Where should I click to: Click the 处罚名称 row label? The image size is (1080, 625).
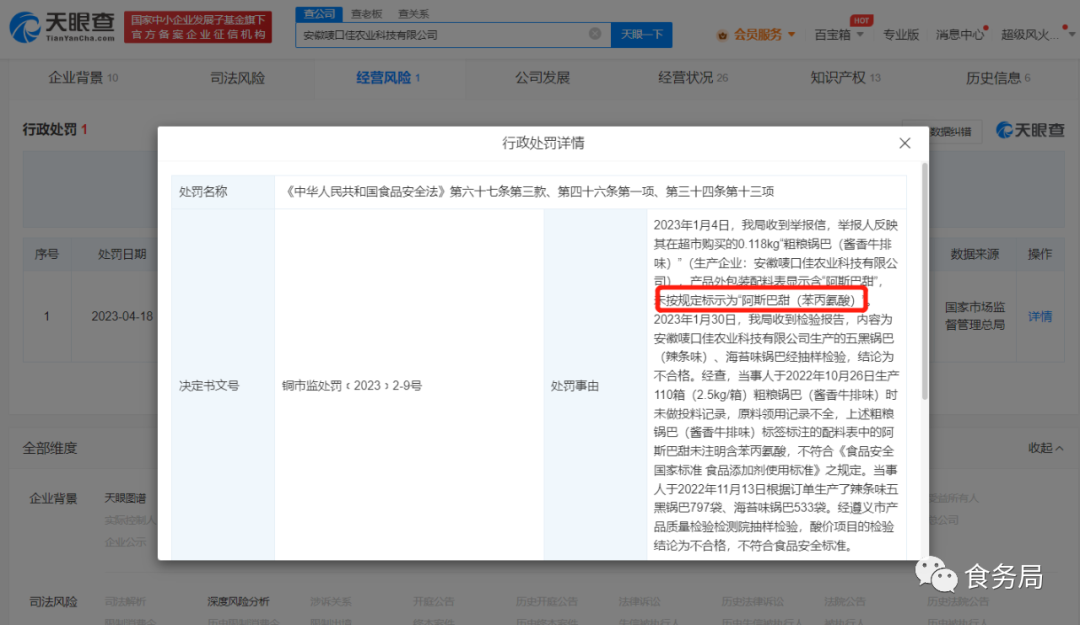coord(203,192)
